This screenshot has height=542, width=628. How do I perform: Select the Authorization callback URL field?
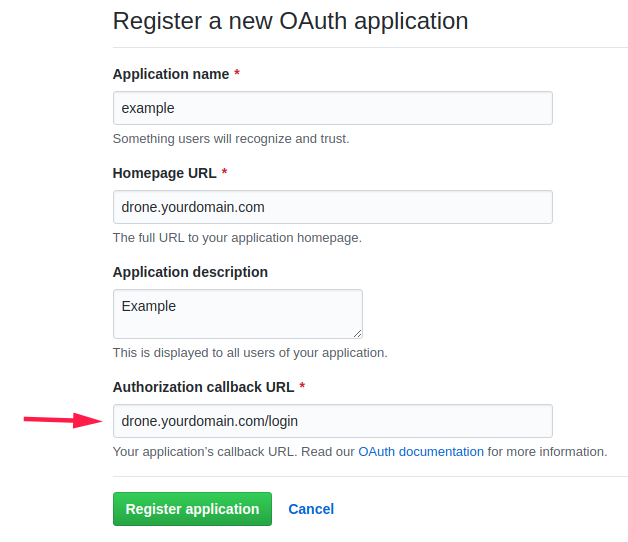coord(332,421)
